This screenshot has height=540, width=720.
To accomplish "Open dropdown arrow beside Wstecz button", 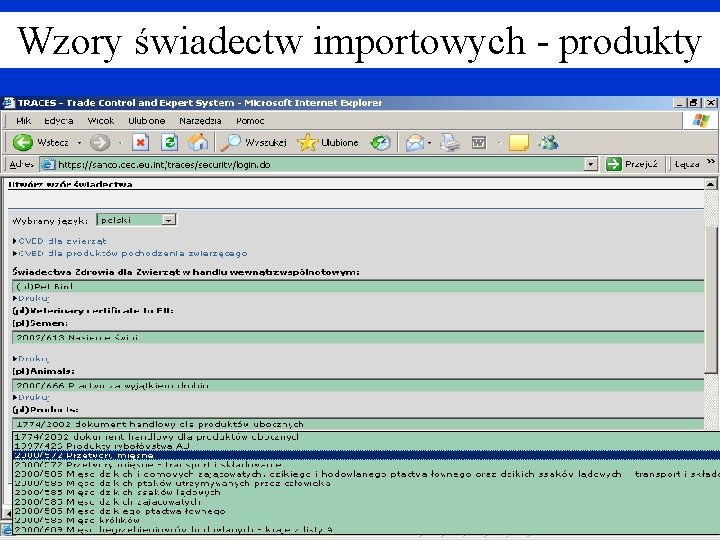I will (x=79, y=143).
